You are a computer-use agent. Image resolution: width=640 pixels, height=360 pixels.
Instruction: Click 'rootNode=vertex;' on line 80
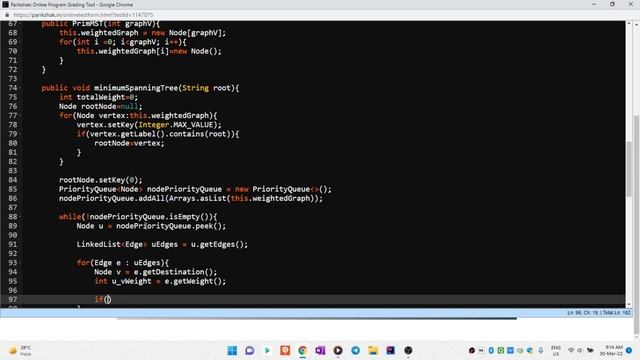tap(129, 143)
